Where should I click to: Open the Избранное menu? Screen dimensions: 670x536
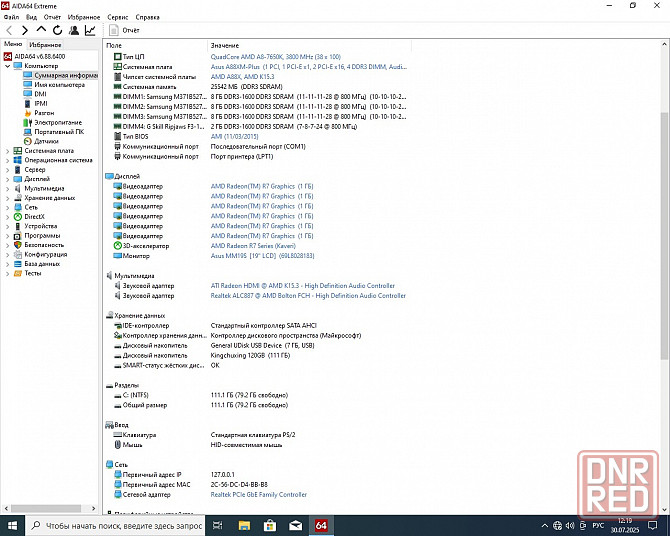84,17
